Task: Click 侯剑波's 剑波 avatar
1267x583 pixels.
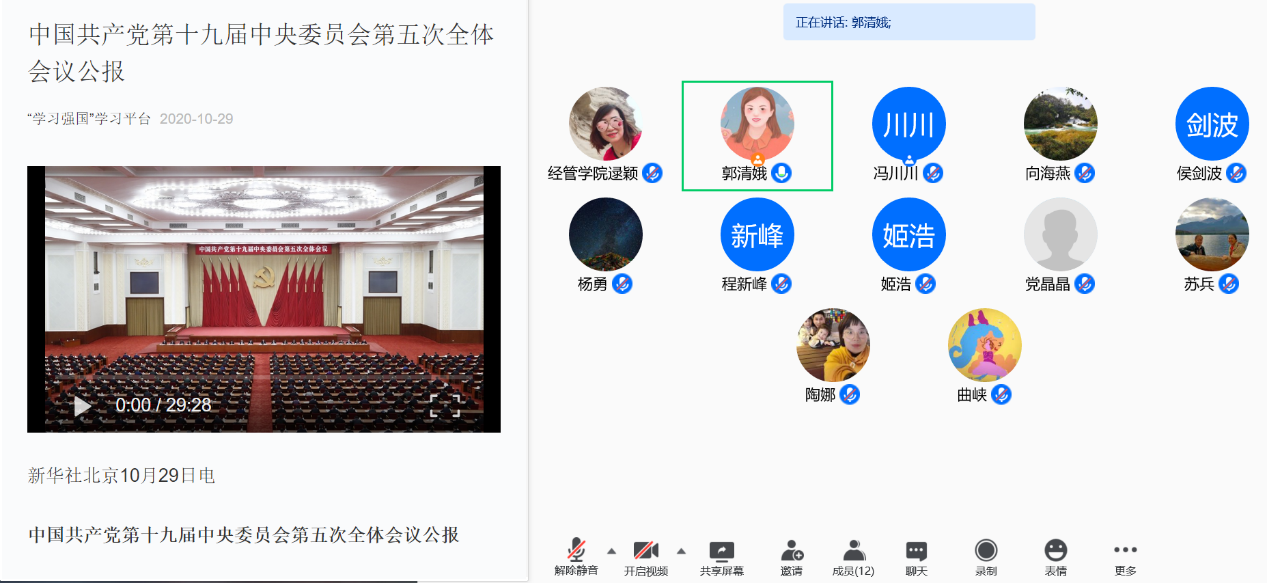Action: click(1211, 123)
